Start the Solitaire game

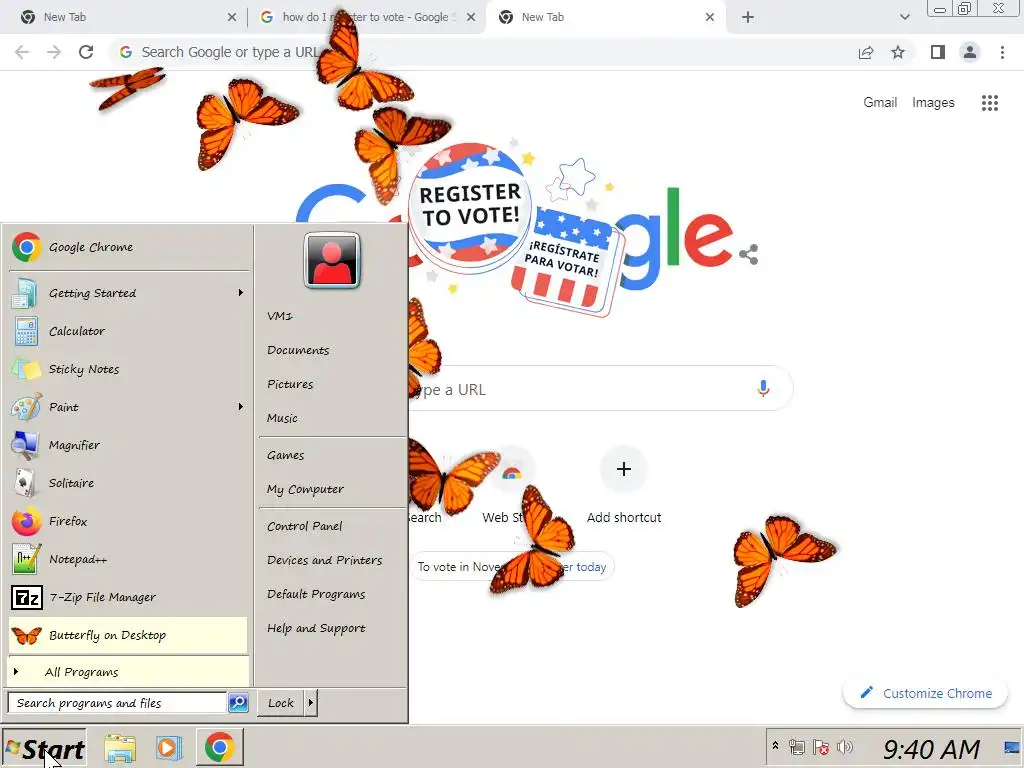(128, 483)
